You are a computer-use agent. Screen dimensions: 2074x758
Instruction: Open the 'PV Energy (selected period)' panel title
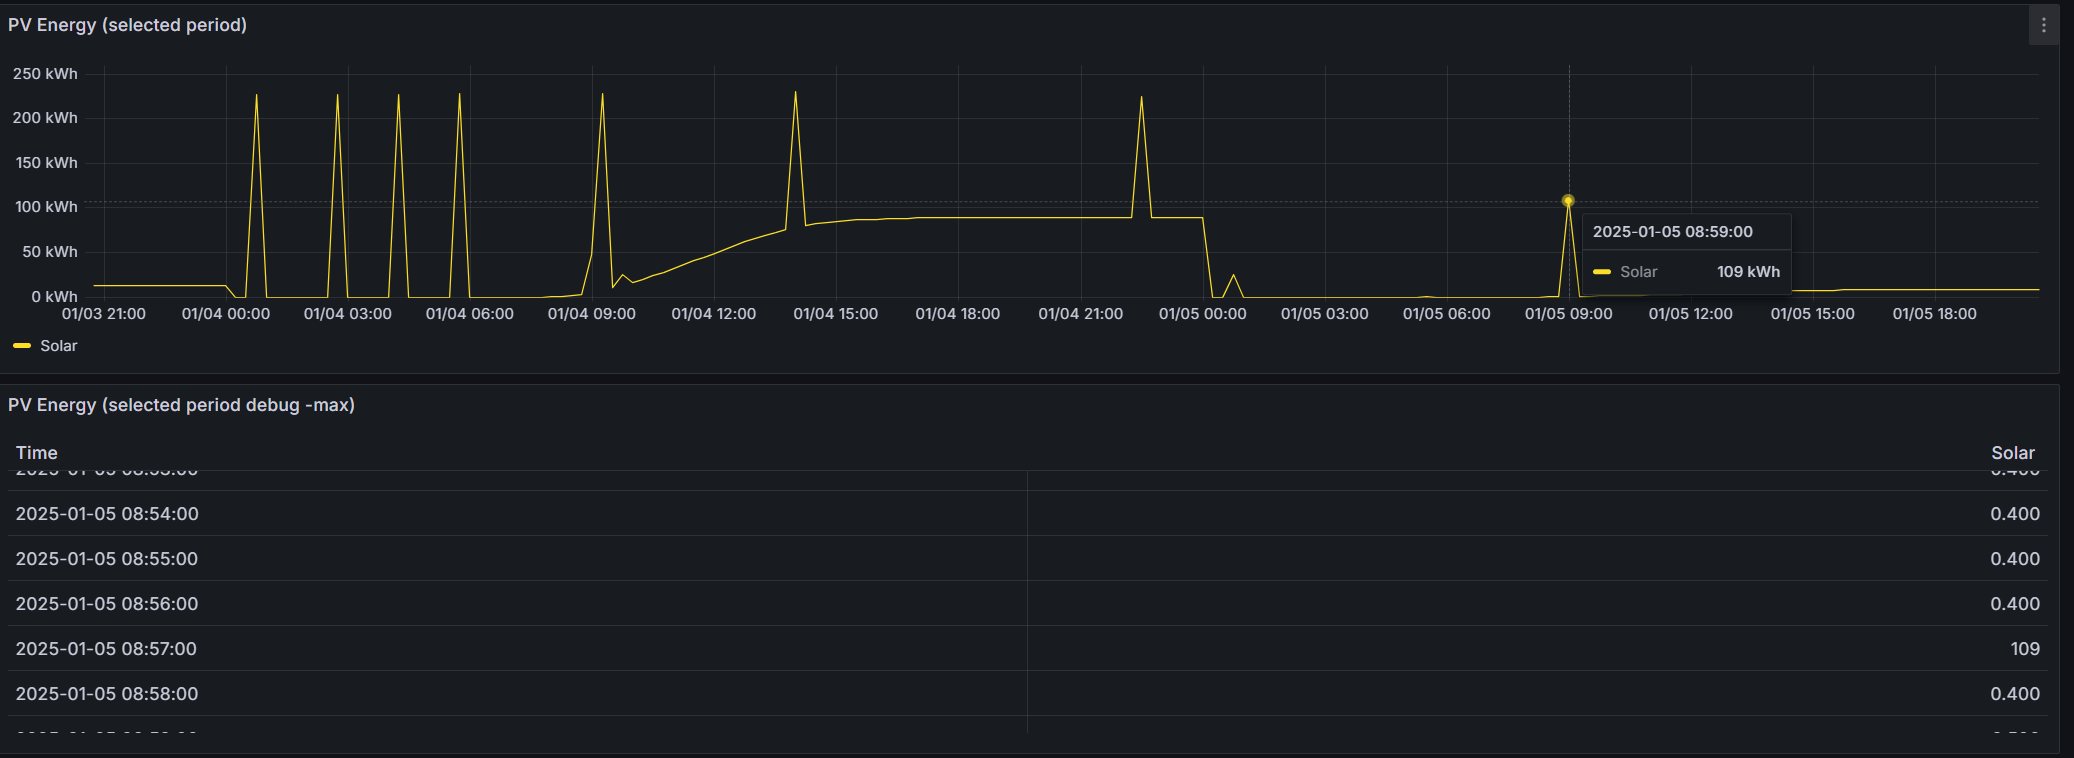(127, 25)
